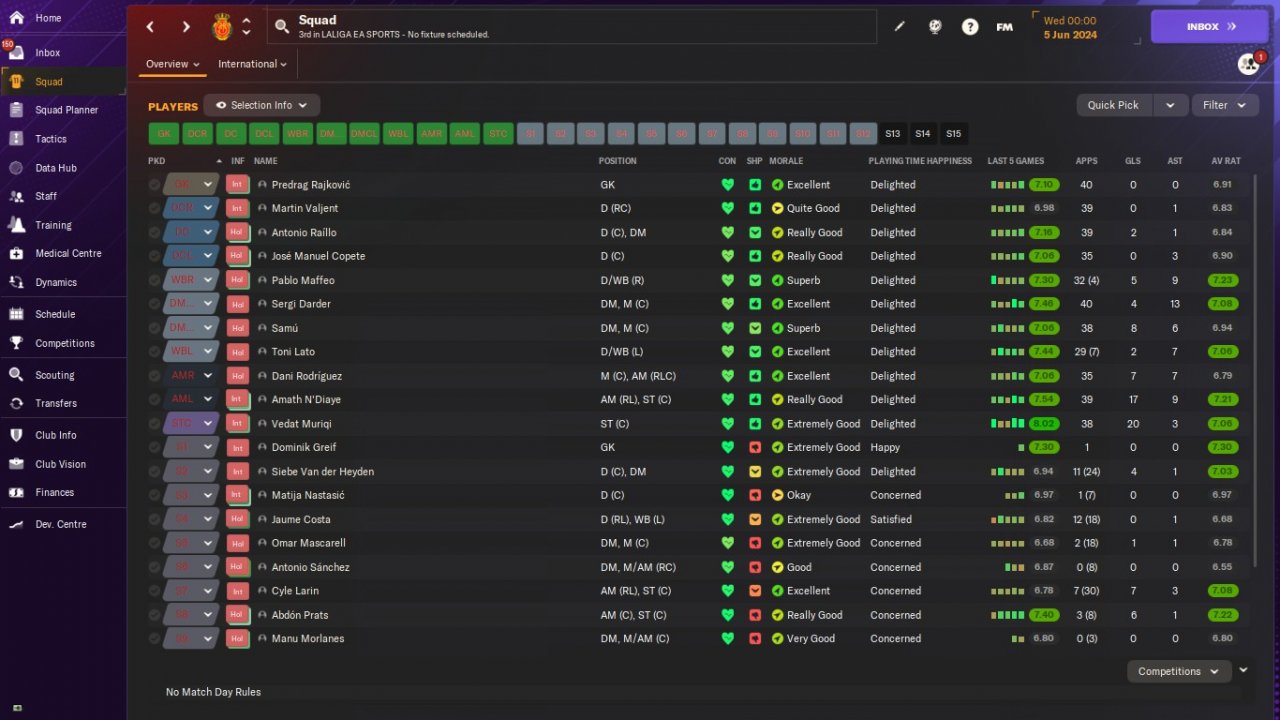
Task: Go to the Scouting screen
Action: click(x=55, y=375)
